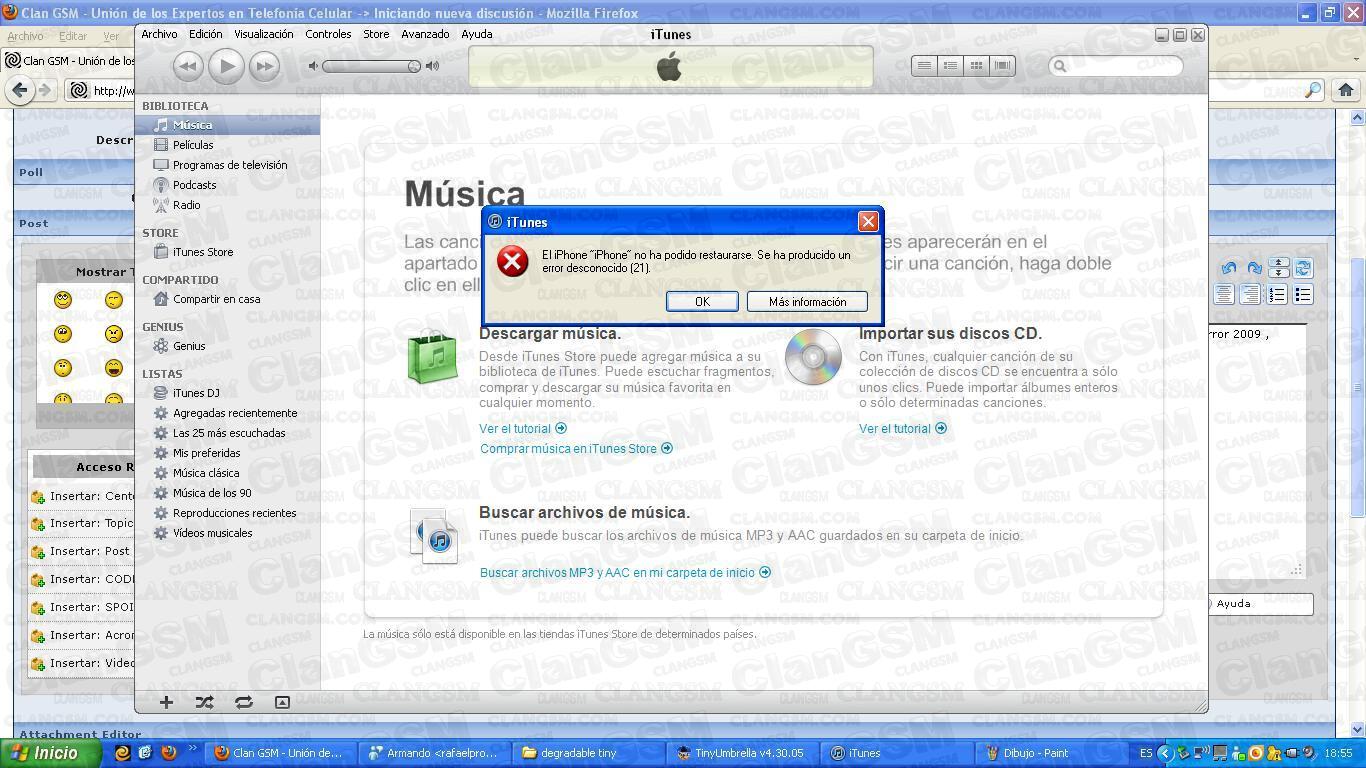The image size is (1366, 768).
Task: Click the Firefox home button
Action: tap(1345, 90)
